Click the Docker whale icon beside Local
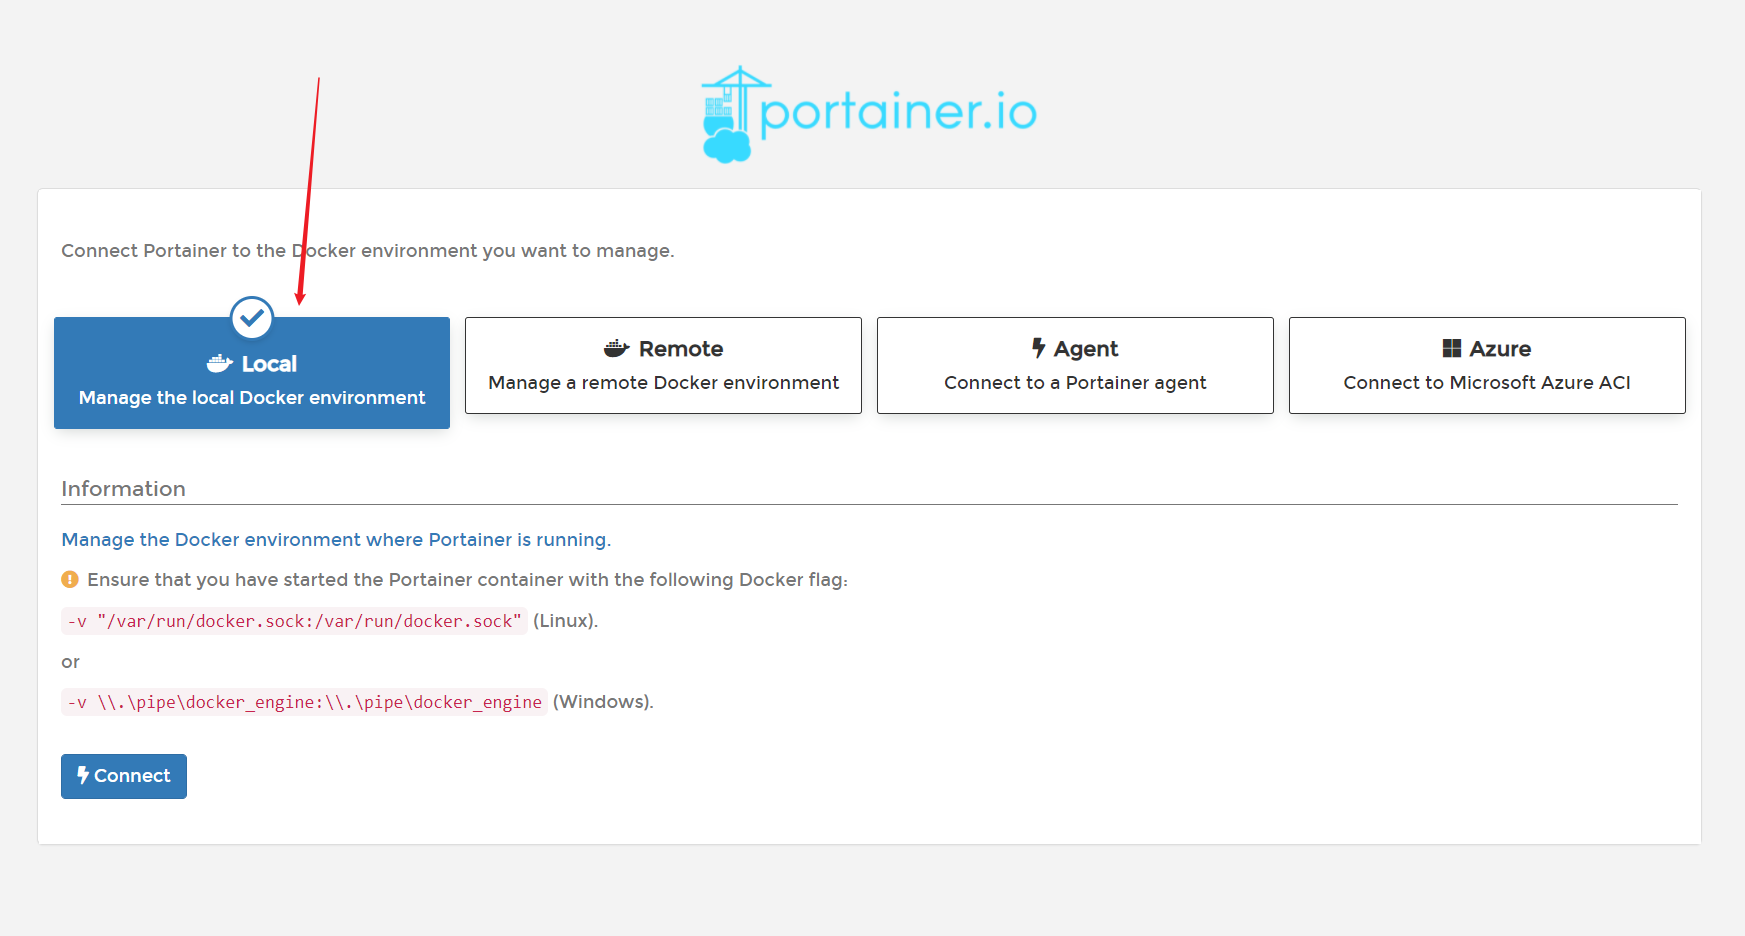The image size is (1745, 936). point(220,364)
